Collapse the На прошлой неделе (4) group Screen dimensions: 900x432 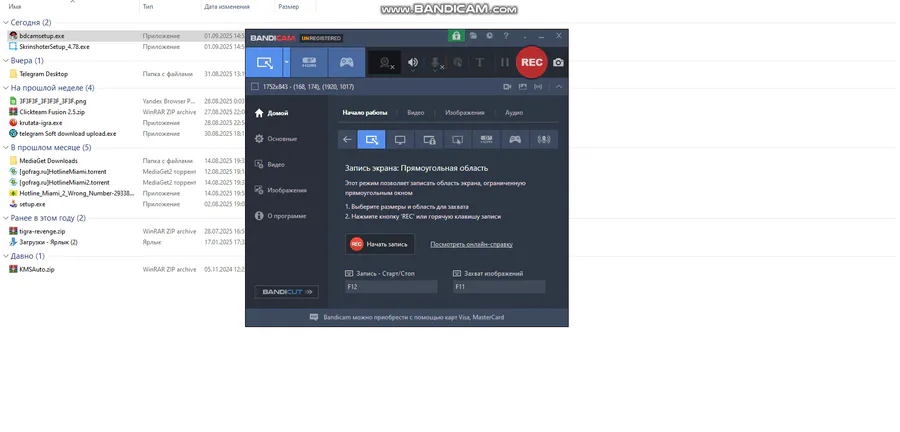coord(6,88)
